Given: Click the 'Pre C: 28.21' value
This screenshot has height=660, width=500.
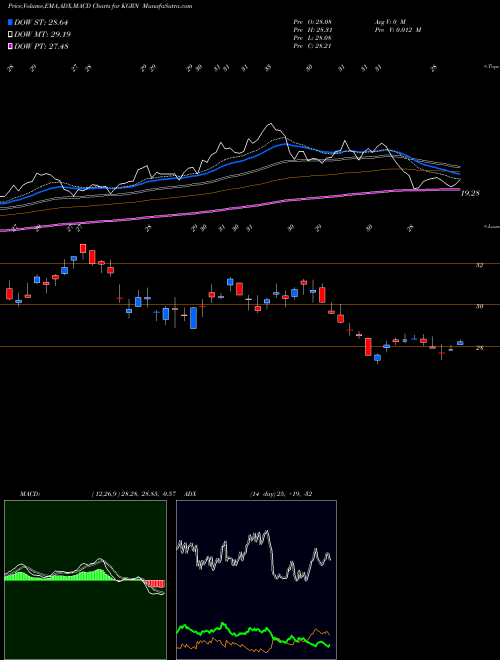Looking at the screenshot, I should tap(312, 46).
